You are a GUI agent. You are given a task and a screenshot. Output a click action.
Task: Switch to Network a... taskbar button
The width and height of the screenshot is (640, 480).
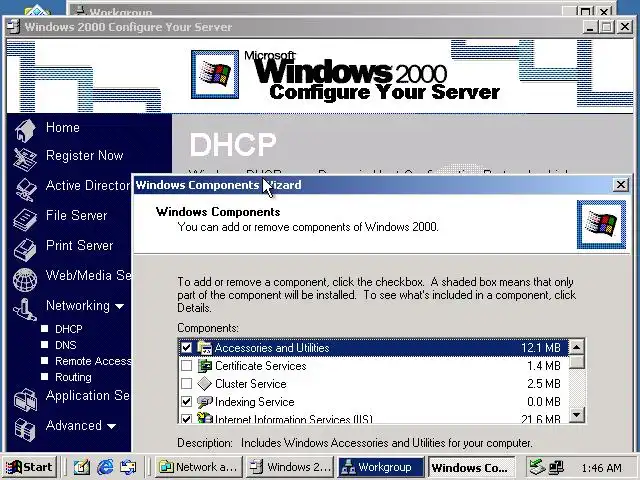coord(199,467)
